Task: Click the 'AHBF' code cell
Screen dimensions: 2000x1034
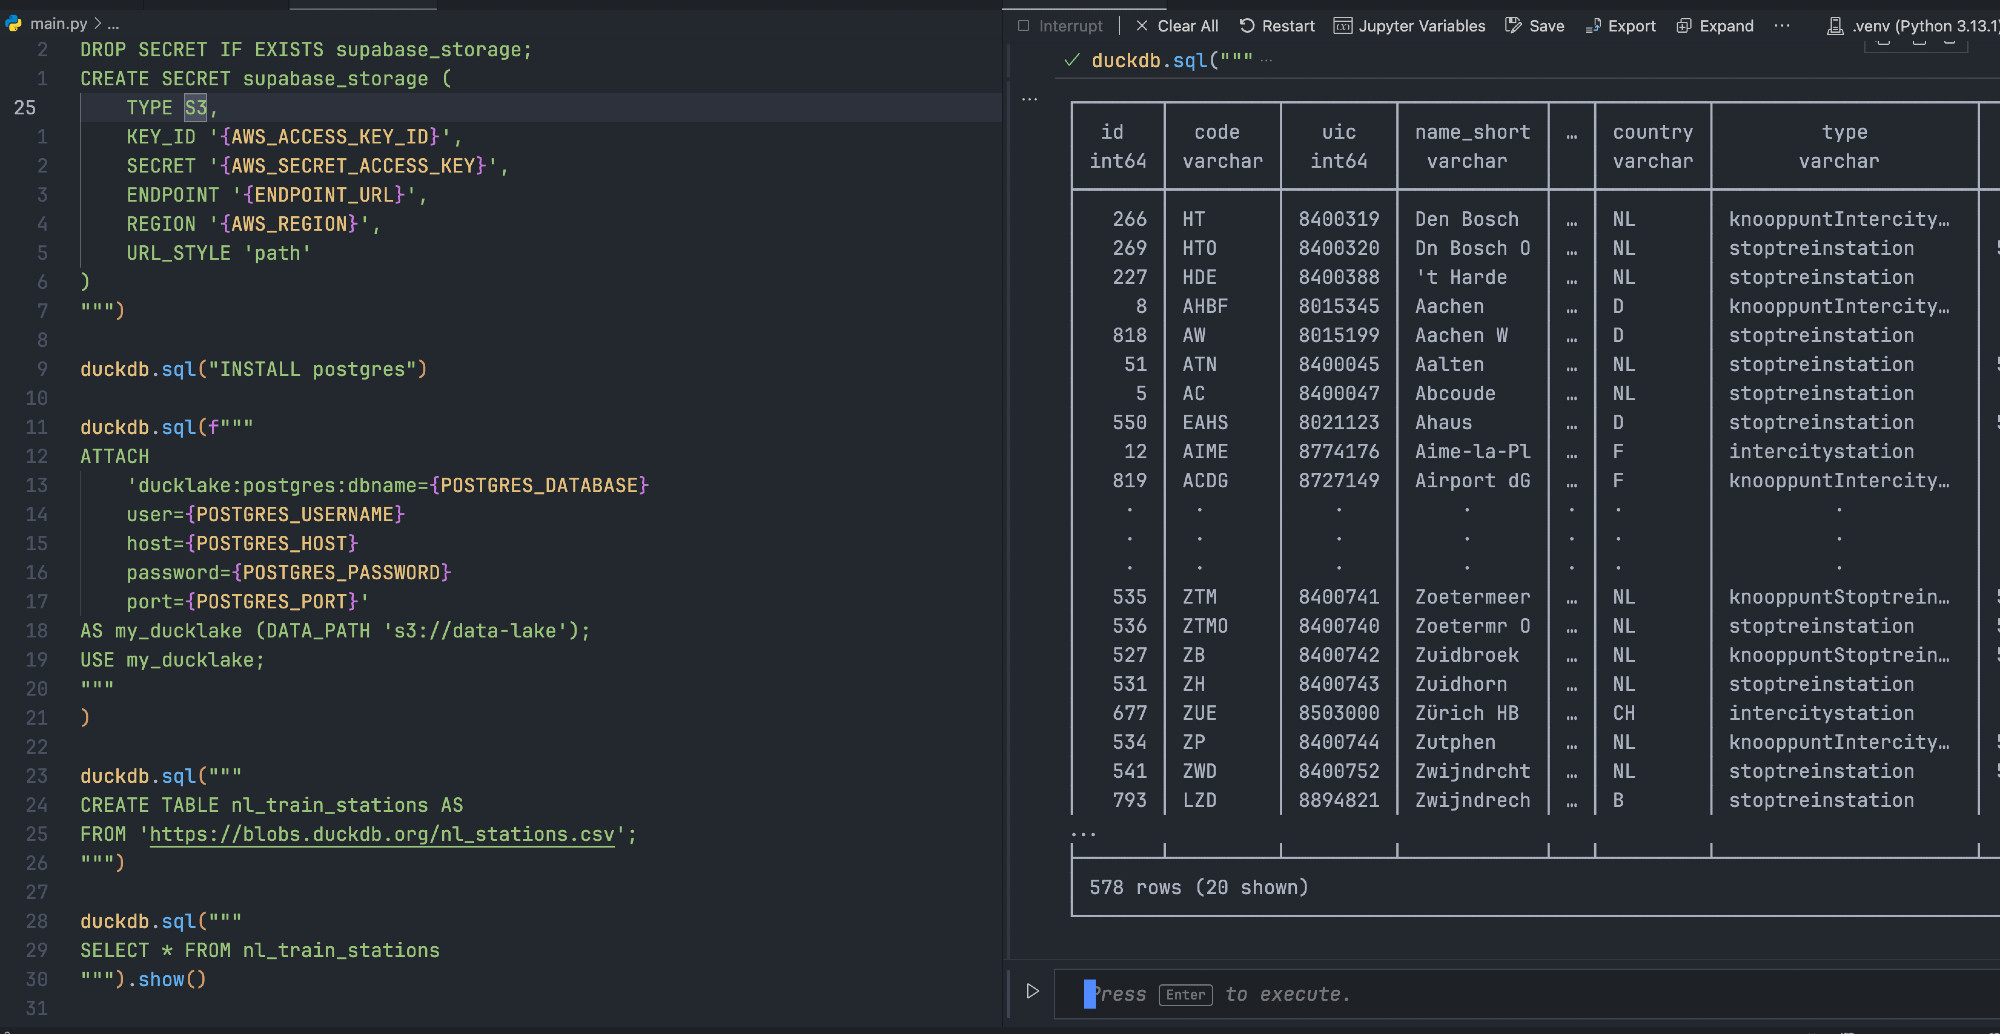Action: point(1205,306)
